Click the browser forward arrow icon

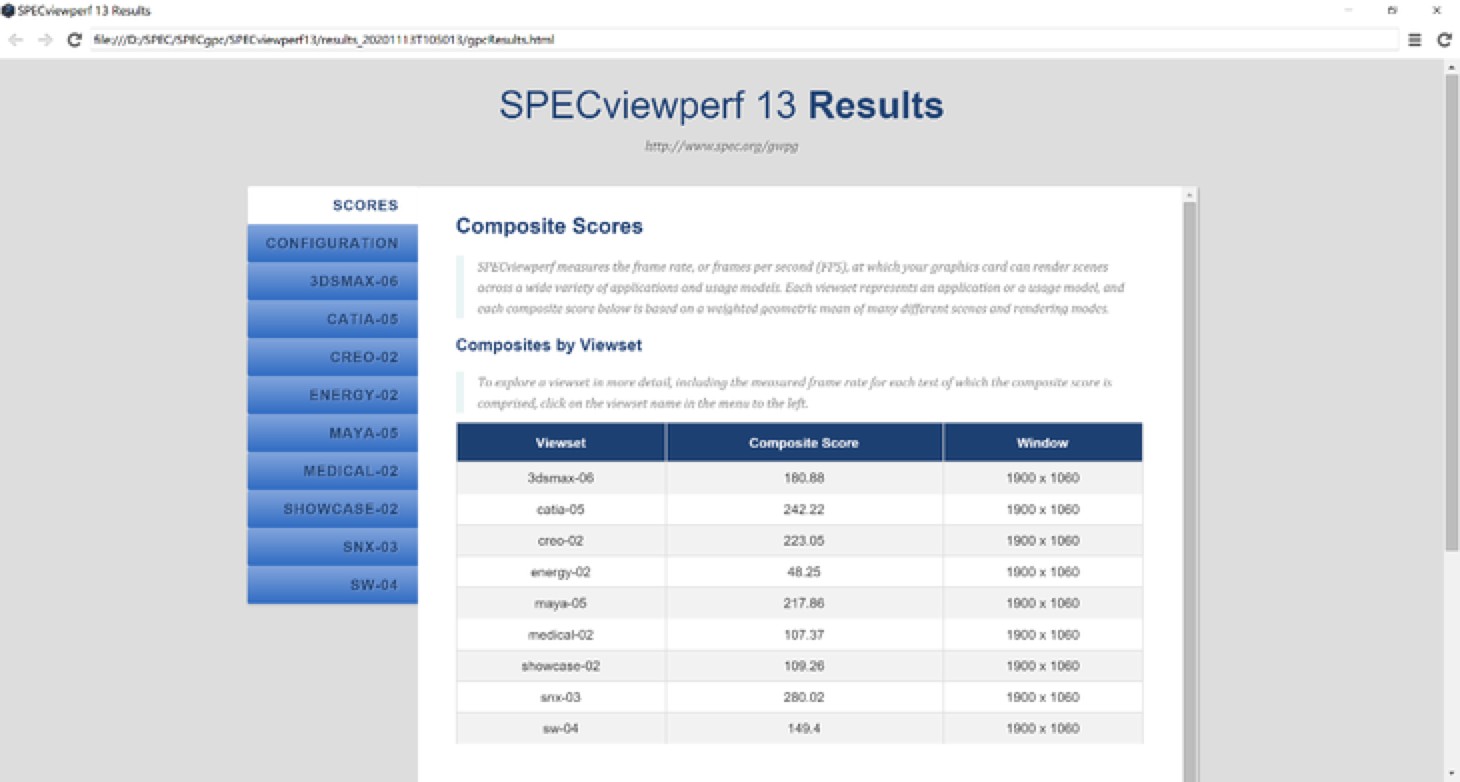(x=44, y=40)
